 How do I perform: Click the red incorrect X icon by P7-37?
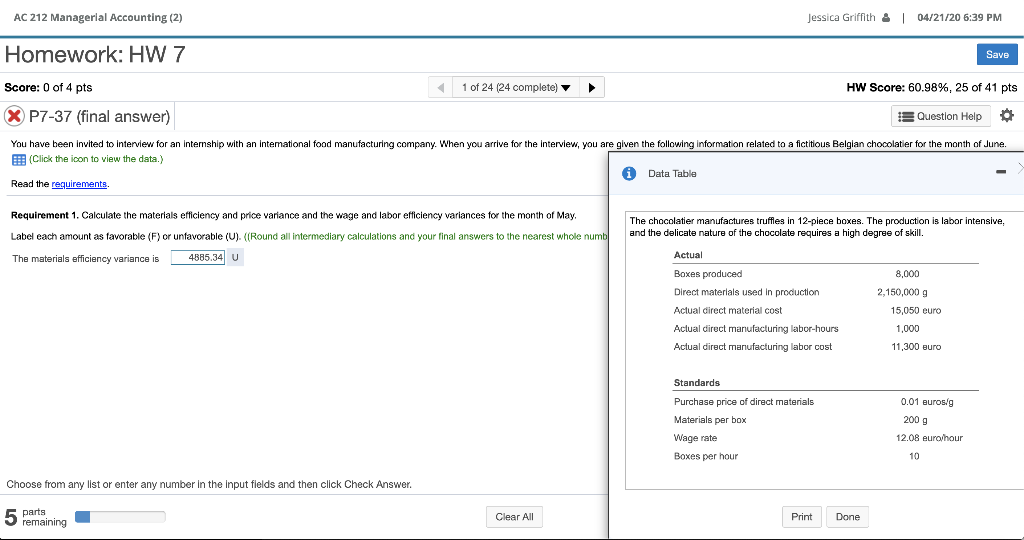[14, 116]
